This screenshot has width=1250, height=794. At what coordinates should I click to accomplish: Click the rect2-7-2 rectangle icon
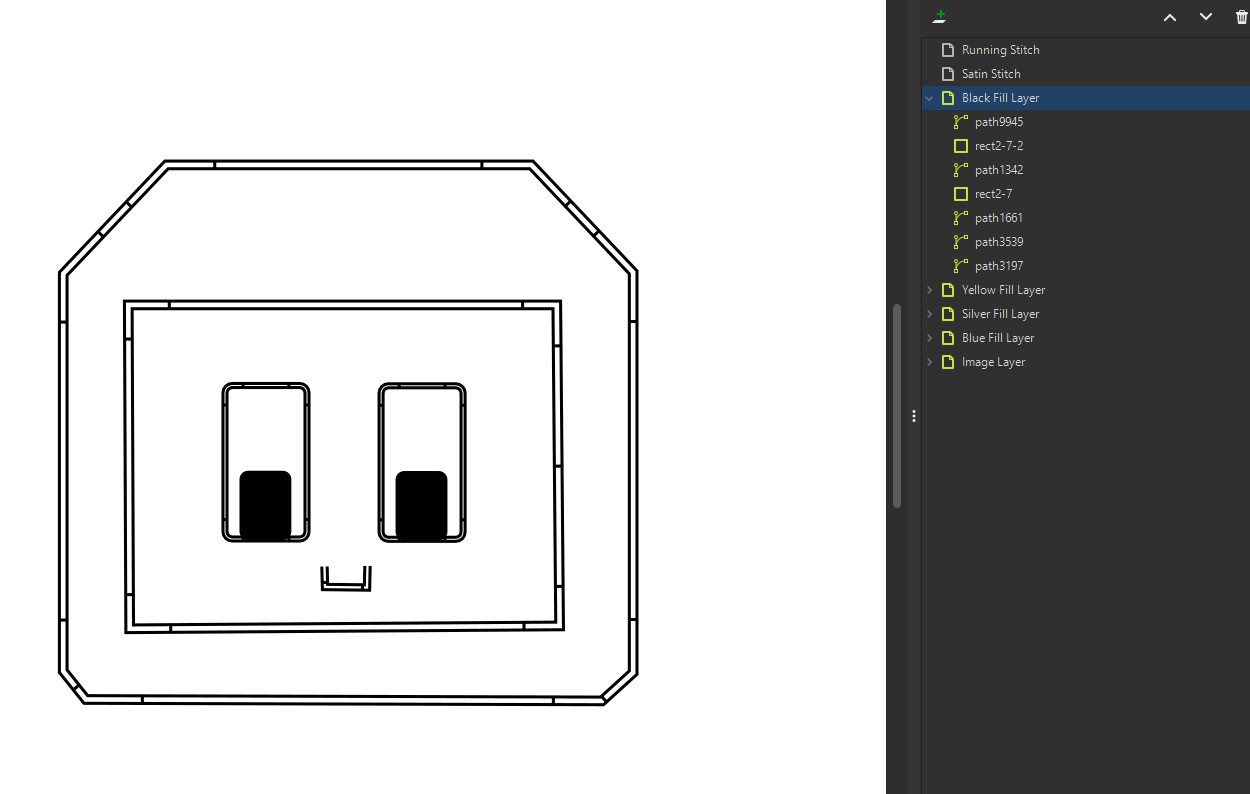point(961,146)
